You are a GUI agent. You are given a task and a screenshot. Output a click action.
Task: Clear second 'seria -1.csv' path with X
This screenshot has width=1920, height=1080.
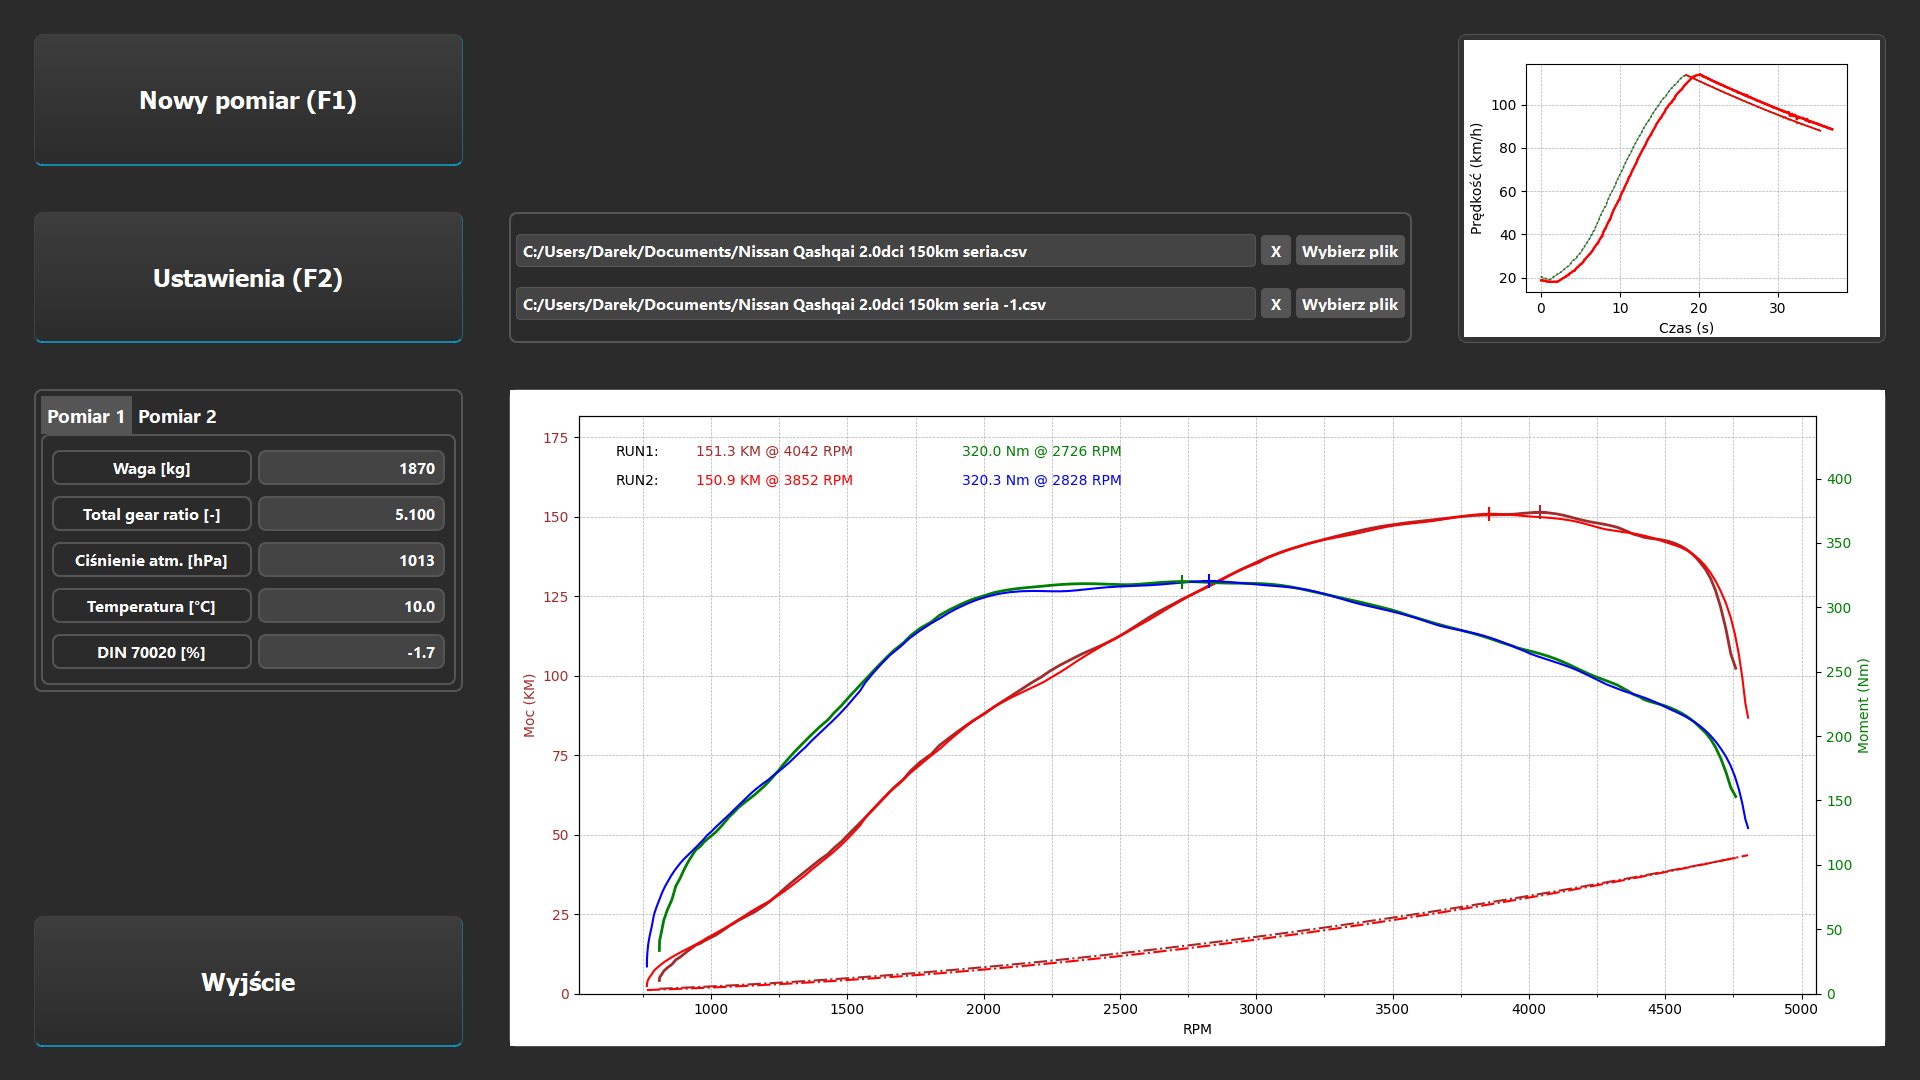point(1275,304)
